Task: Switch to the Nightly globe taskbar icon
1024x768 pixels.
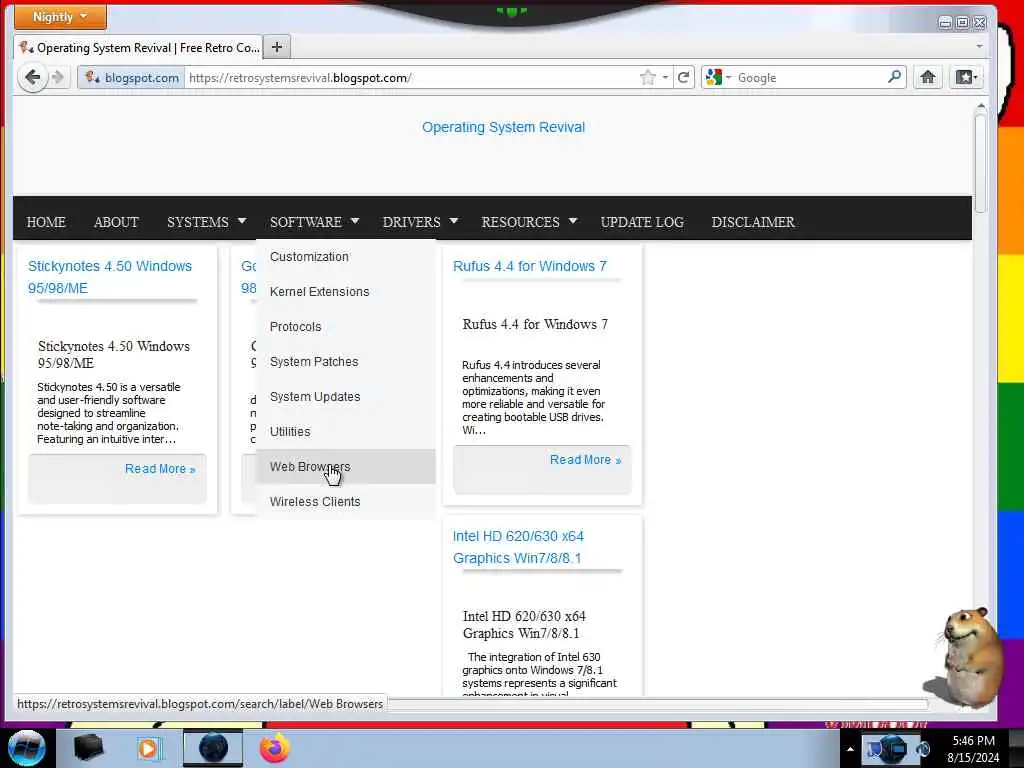Action: [x=213, y=748]
